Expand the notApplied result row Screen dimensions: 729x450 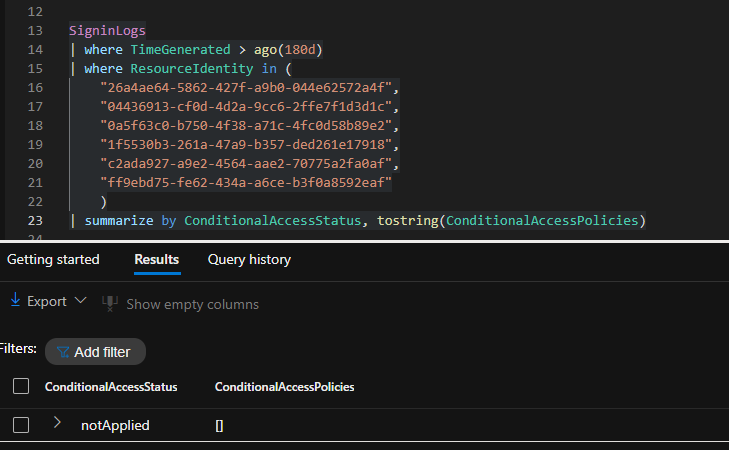(x=57, y=424)
